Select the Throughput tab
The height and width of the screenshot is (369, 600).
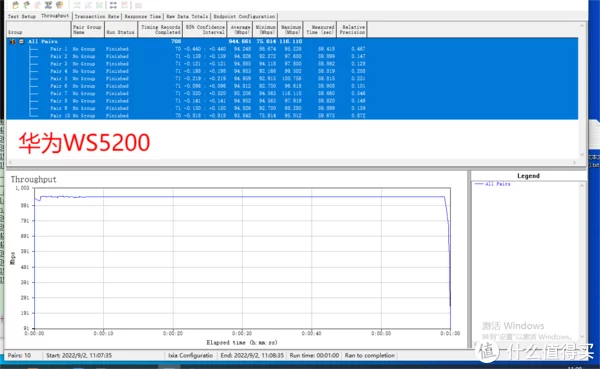coord(55,16)
